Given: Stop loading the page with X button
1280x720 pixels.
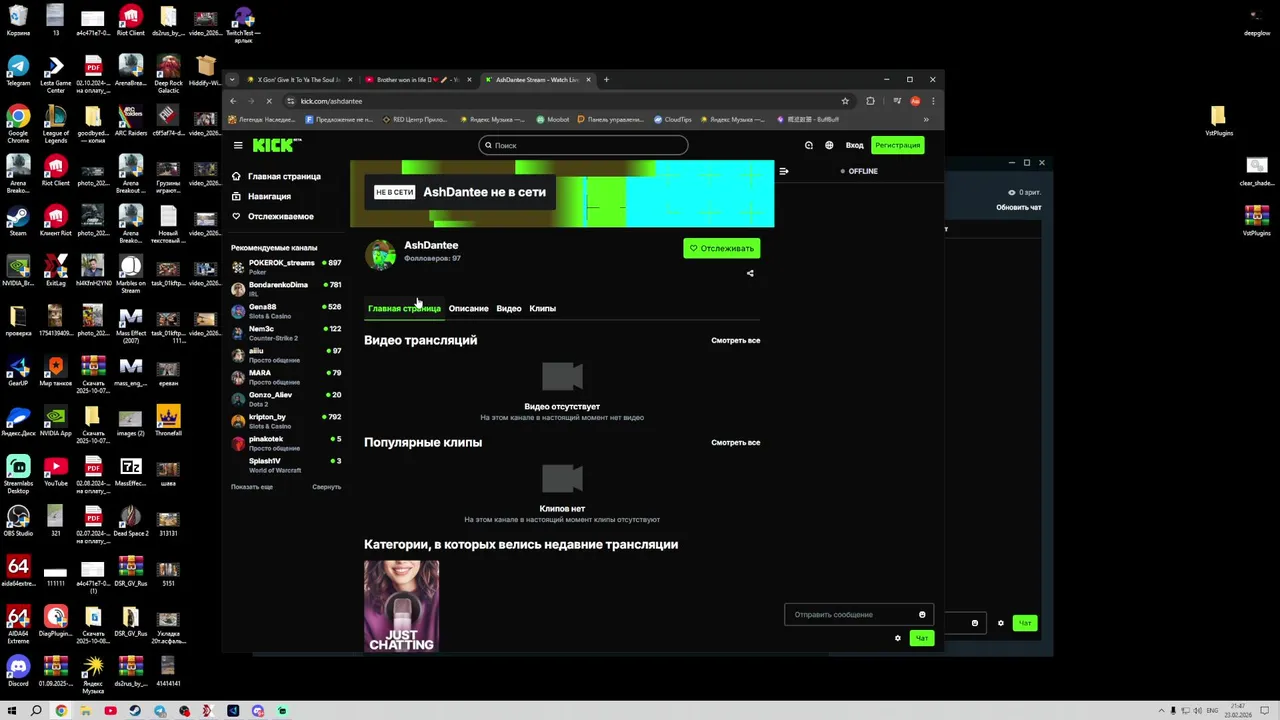Looking at the screenshot, I should pyautogui.click(x=268, y=101).
